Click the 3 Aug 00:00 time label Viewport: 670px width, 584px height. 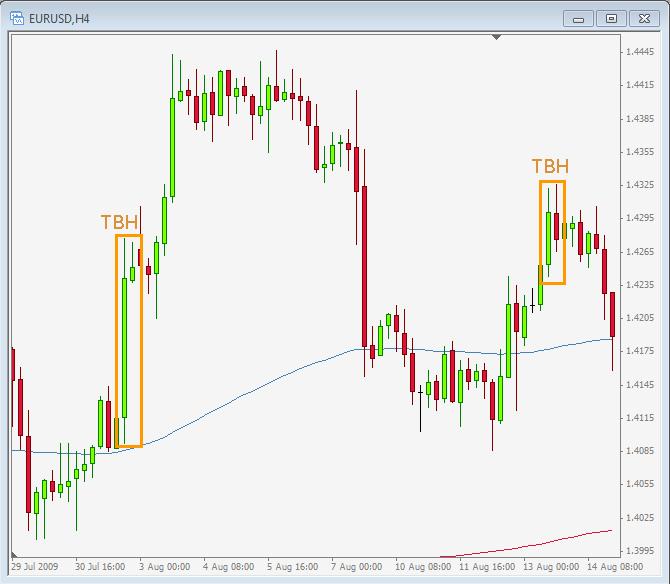pyautogui.click(x=165, y=566)
